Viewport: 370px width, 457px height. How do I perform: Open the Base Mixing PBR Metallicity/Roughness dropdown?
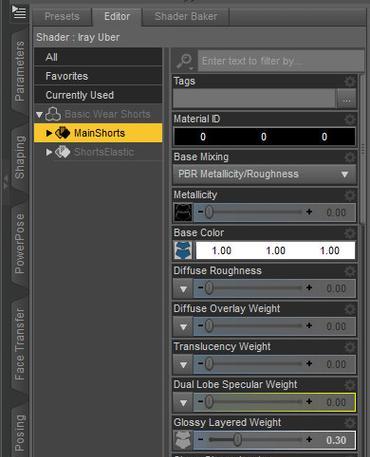[x=264, y=174]
